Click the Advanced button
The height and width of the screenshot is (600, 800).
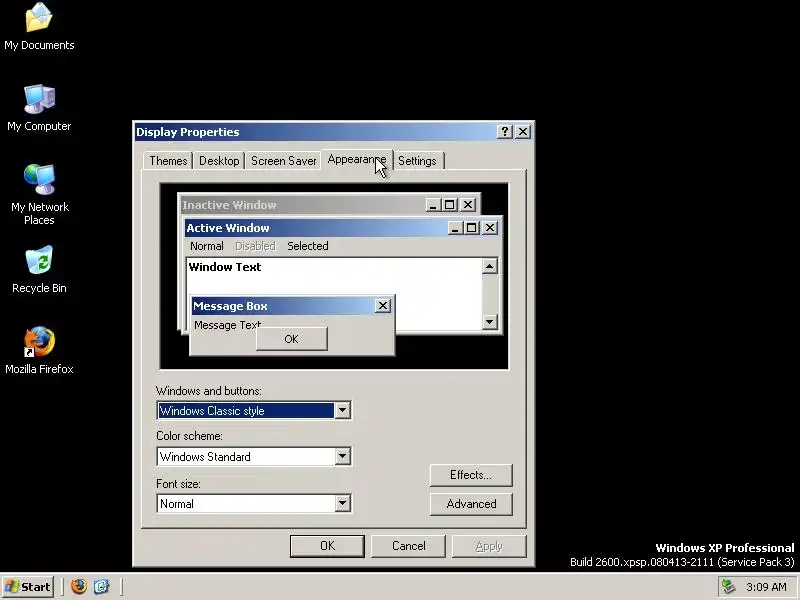point(471,504)
